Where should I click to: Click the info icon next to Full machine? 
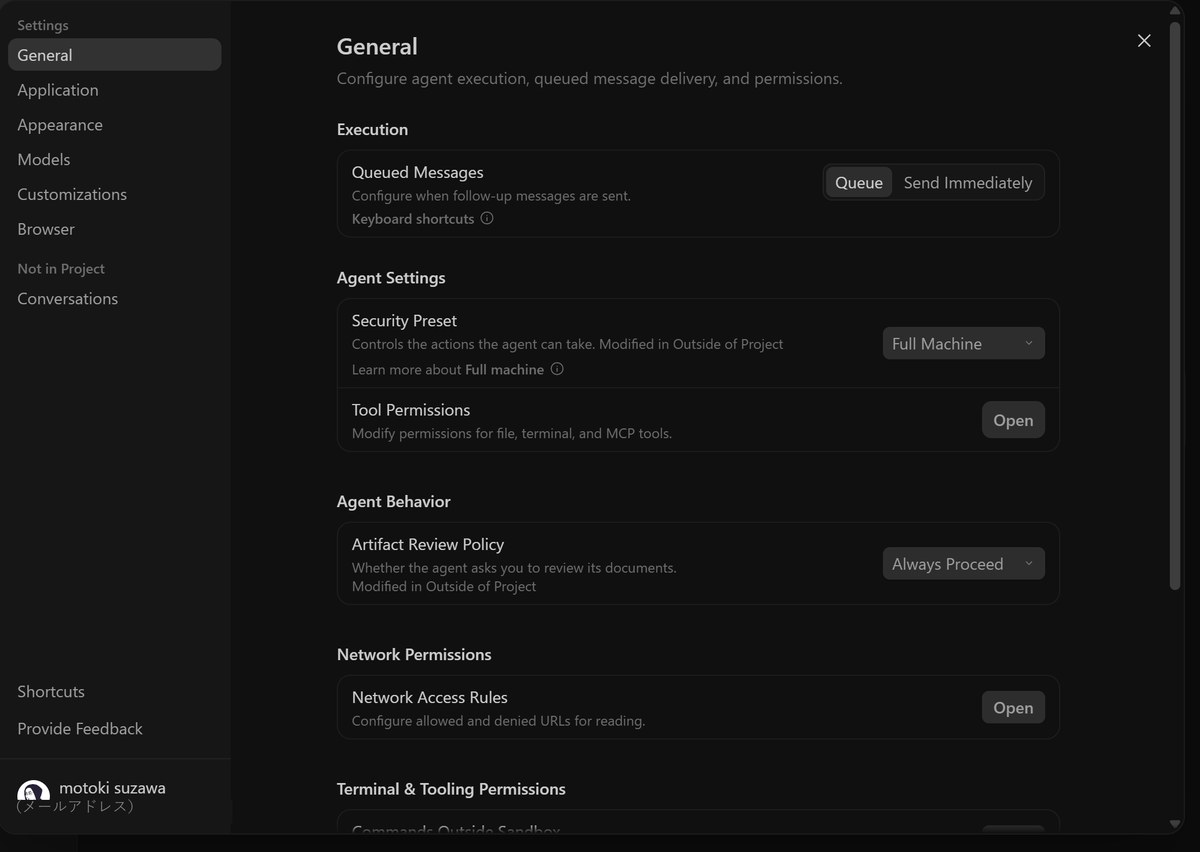coord(557,369)
